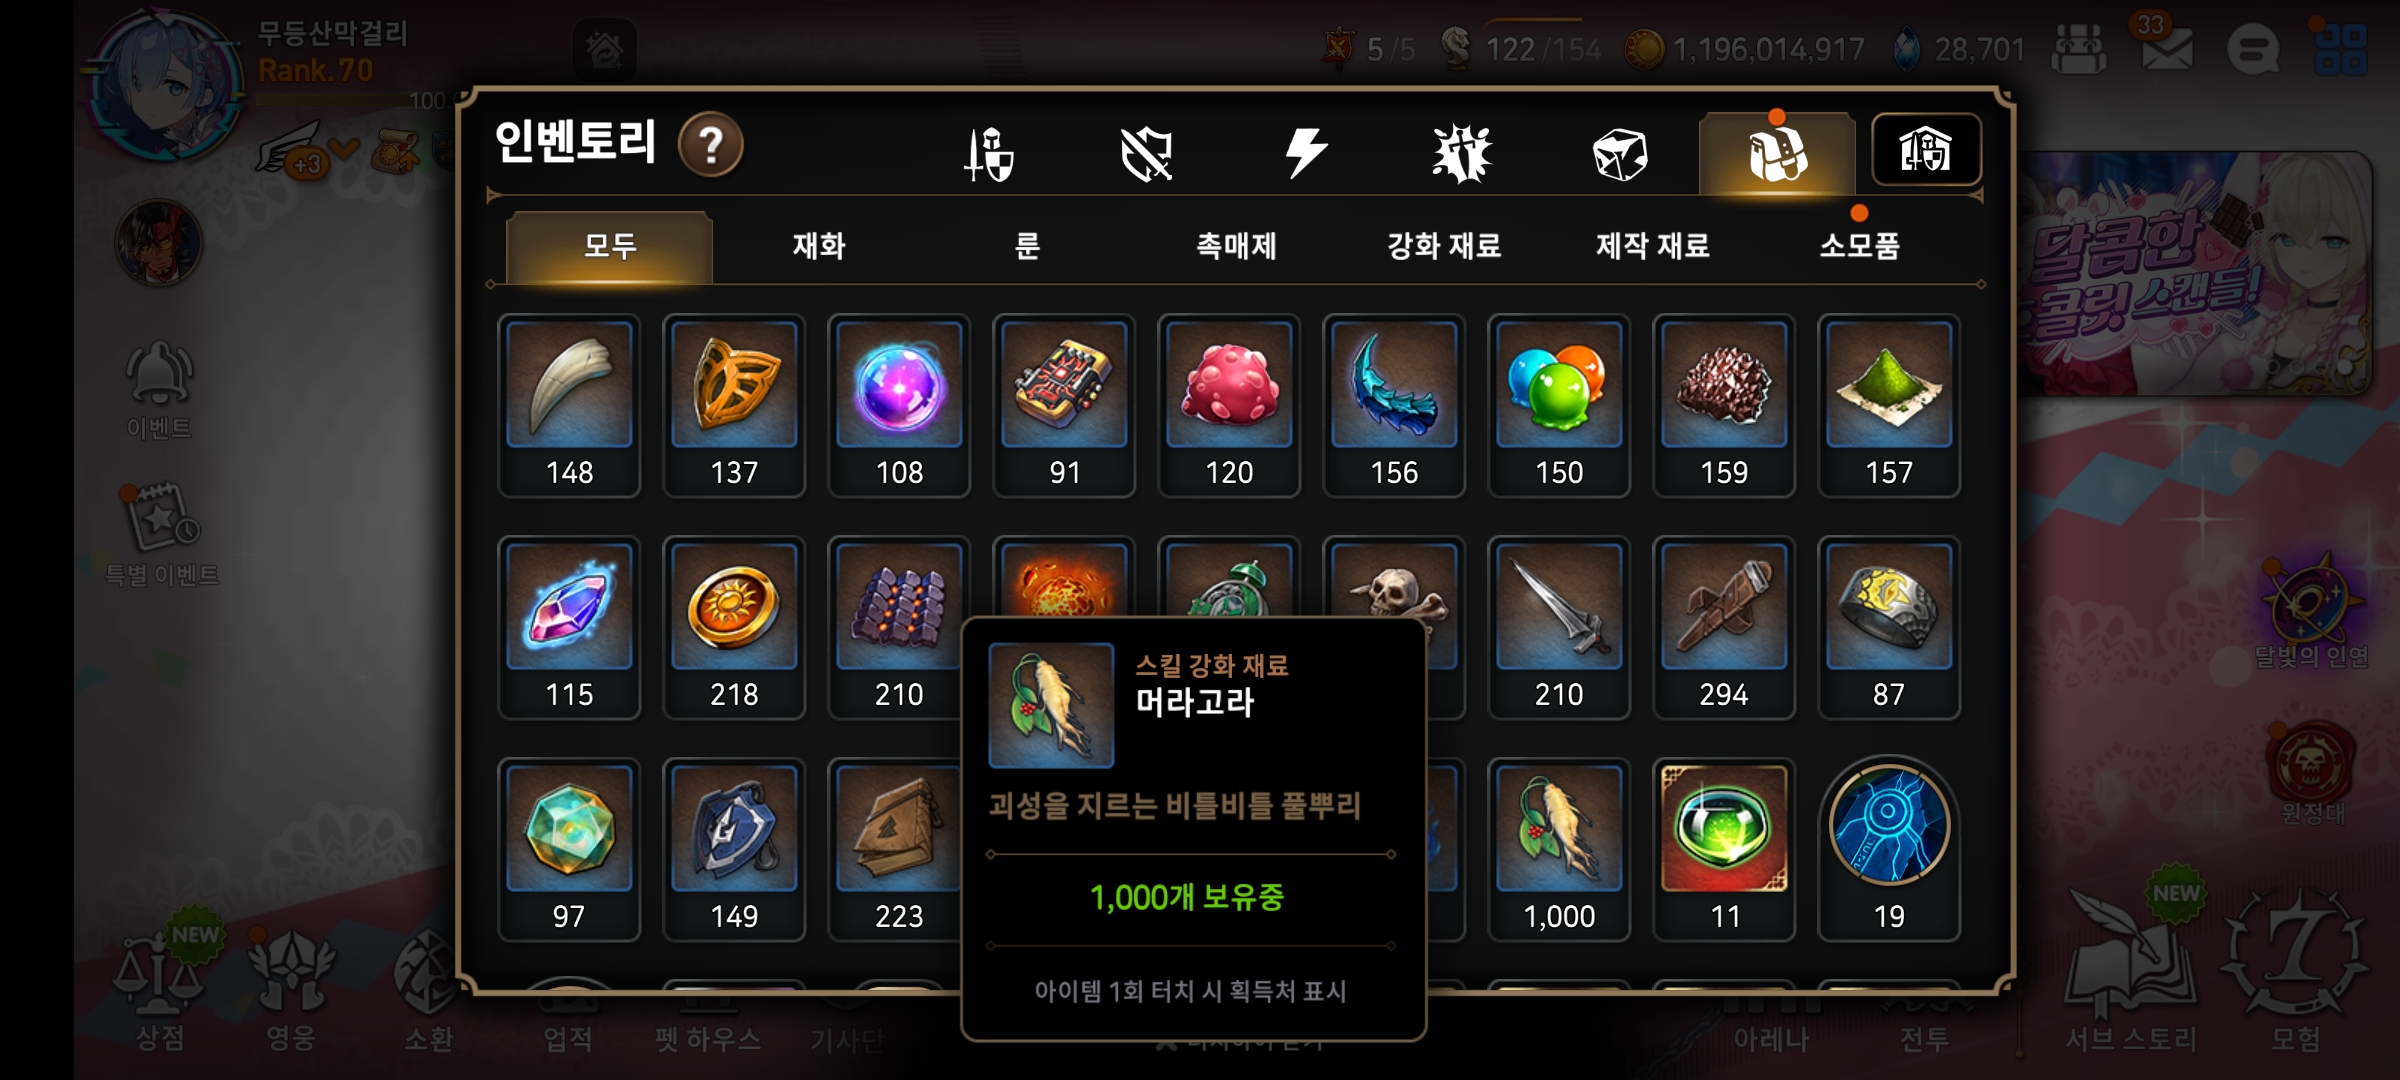This screenshot has height=1080, width=2400.
Task: Select the white fang item with 148
Action: tap(569, 405)
